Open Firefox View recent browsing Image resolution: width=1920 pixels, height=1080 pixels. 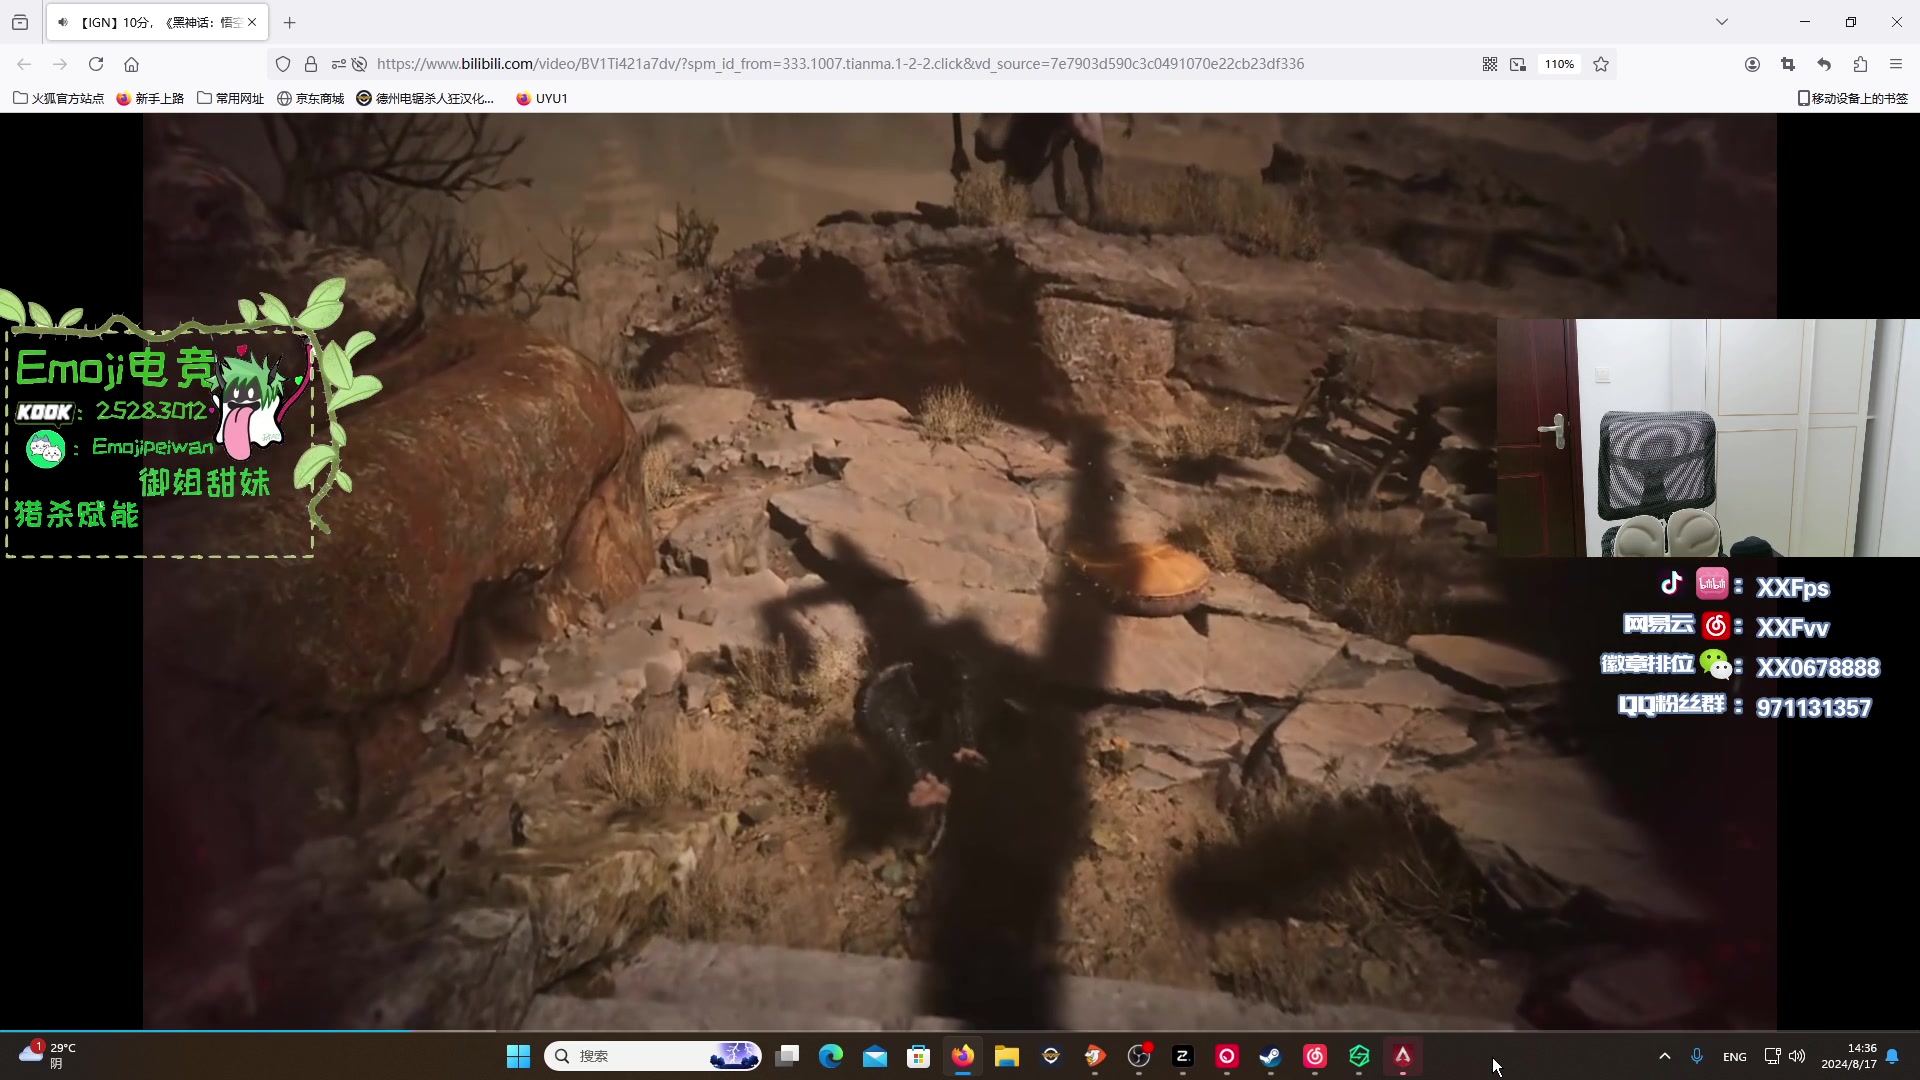20,22
